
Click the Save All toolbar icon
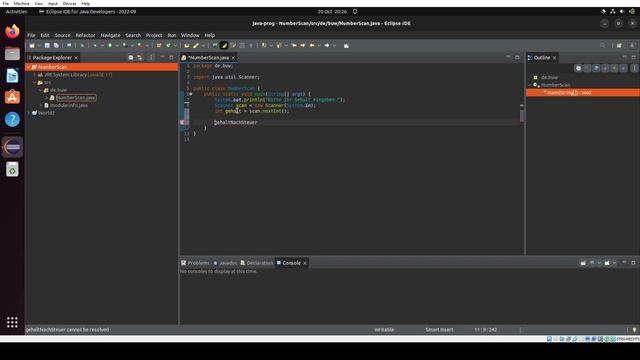click(56, 46)
